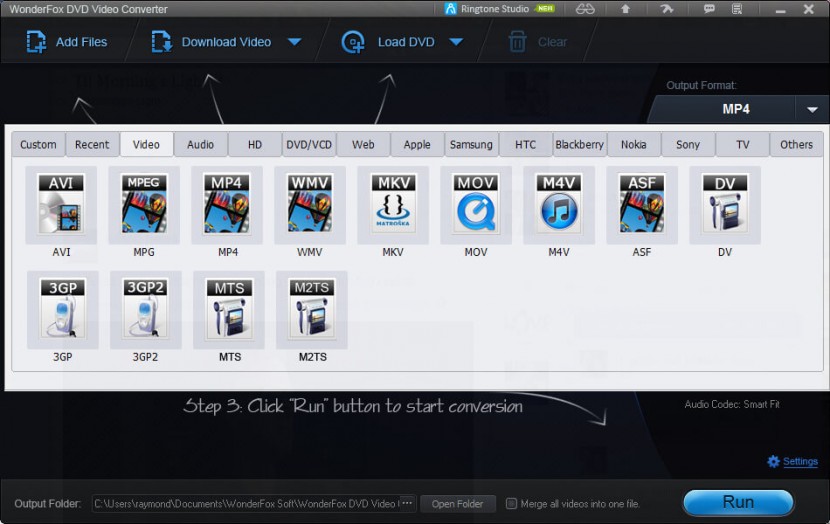Click the Download Video icon

[161, 42]
